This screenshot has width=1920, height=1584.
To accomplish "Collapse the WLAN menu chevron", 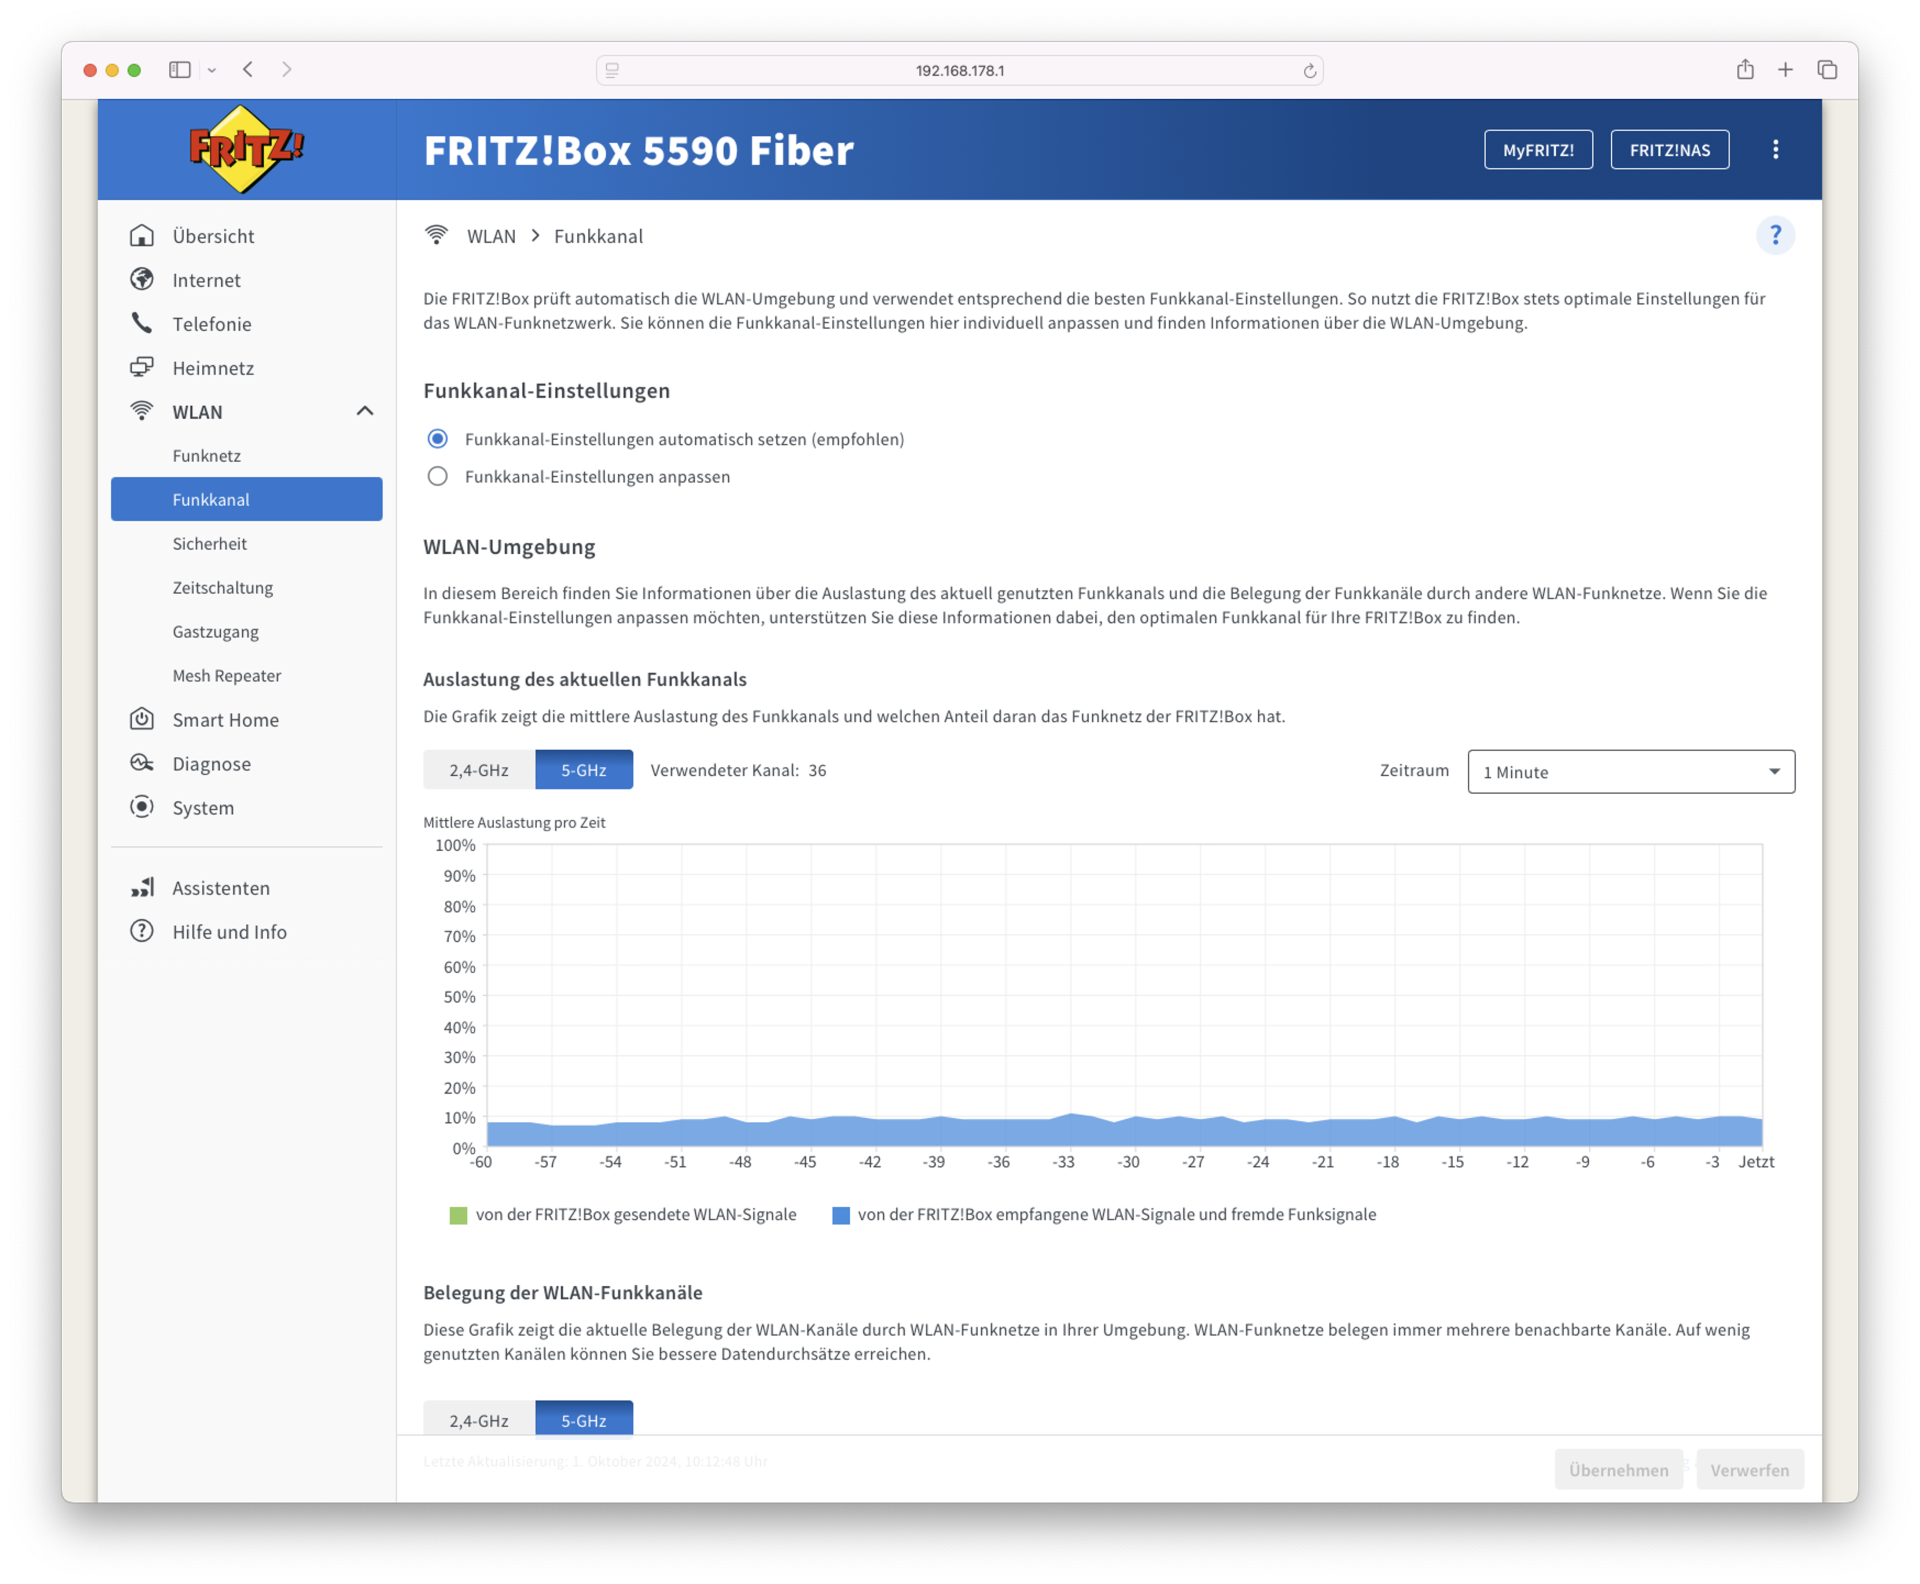I will (365, 411).
